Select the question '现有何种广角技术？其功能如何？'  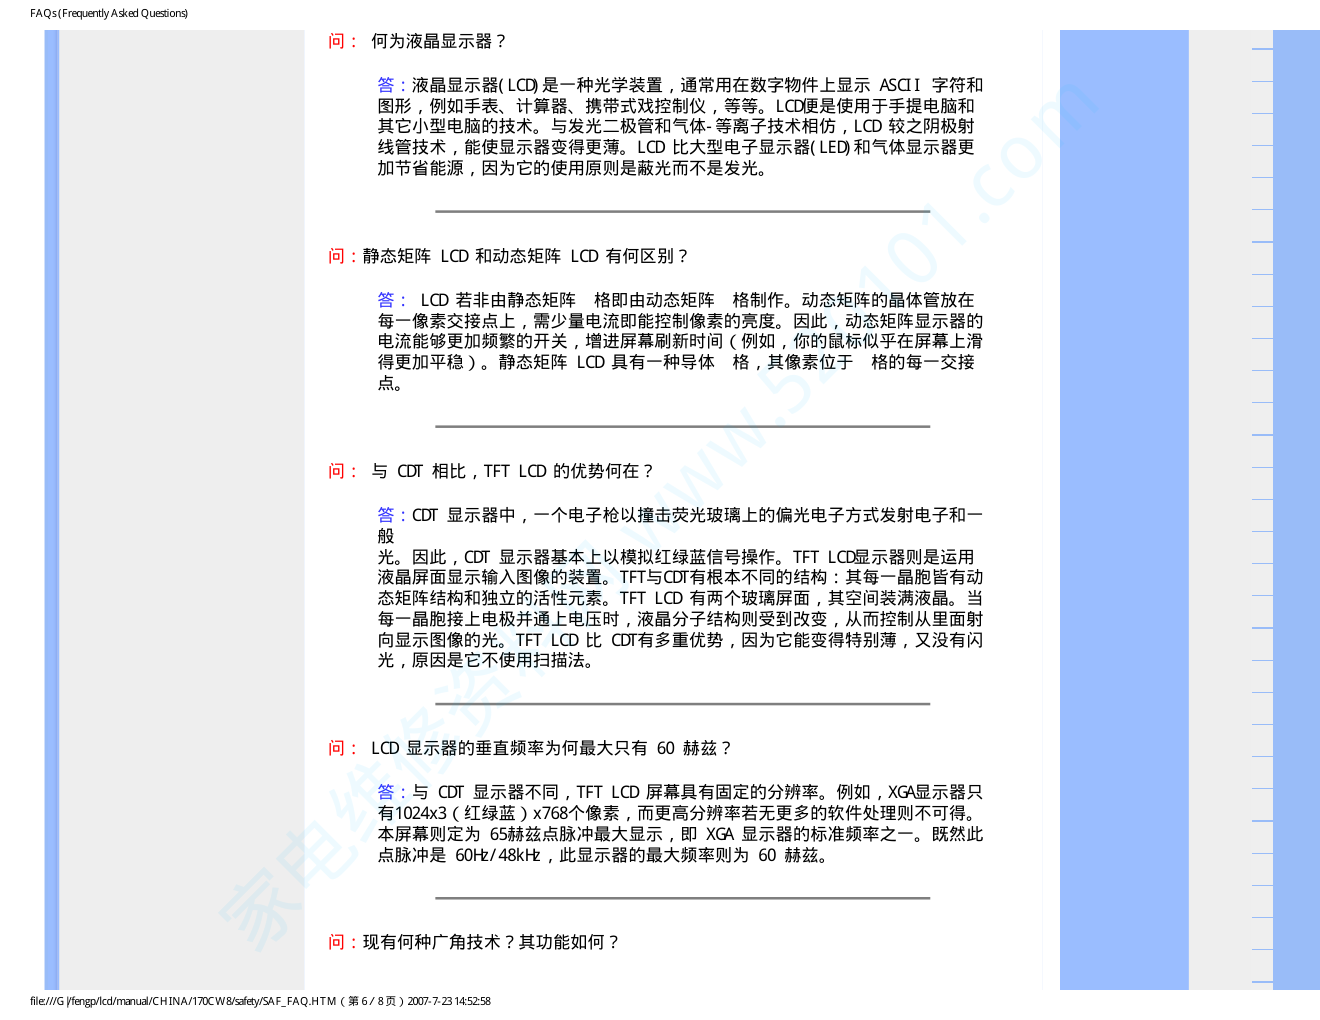pyautogui.click(x=490, y=942)
